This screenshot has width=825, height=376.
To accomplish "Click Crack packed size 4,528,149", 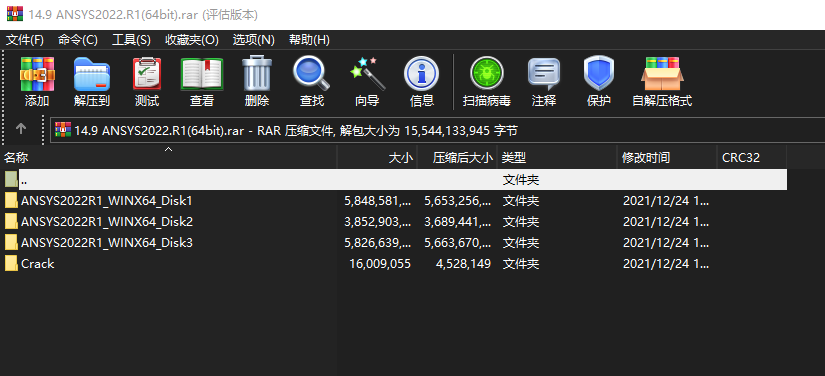I will pos(464,263).
